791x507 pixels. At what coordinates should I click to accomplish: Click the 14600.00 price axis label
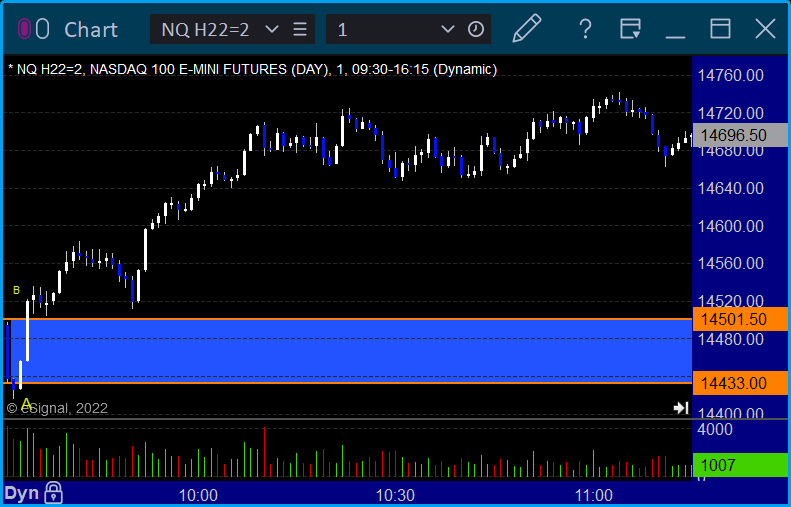[x=730, y=226]
